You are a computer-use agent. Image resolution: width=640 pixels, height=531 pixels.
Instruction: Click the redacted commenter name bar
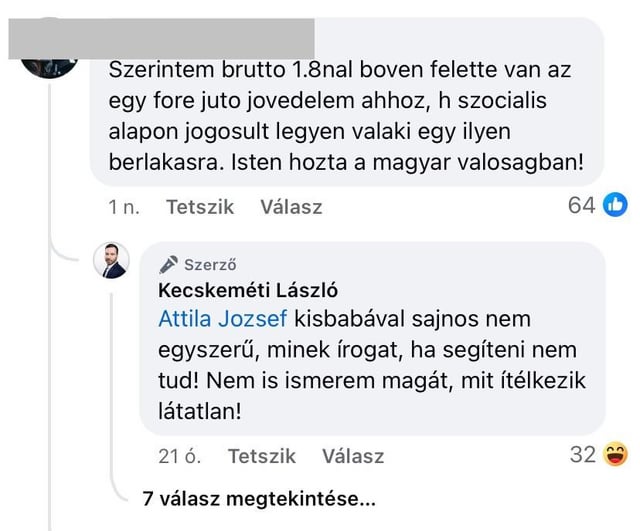[162, 39]
